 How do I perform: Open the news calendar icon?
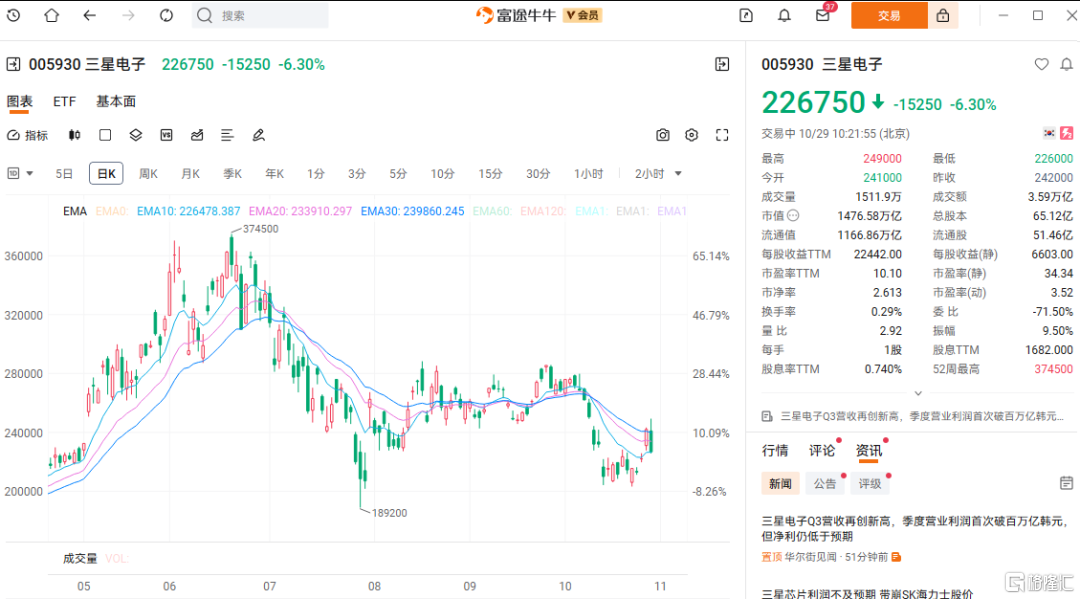(1066, 483)
